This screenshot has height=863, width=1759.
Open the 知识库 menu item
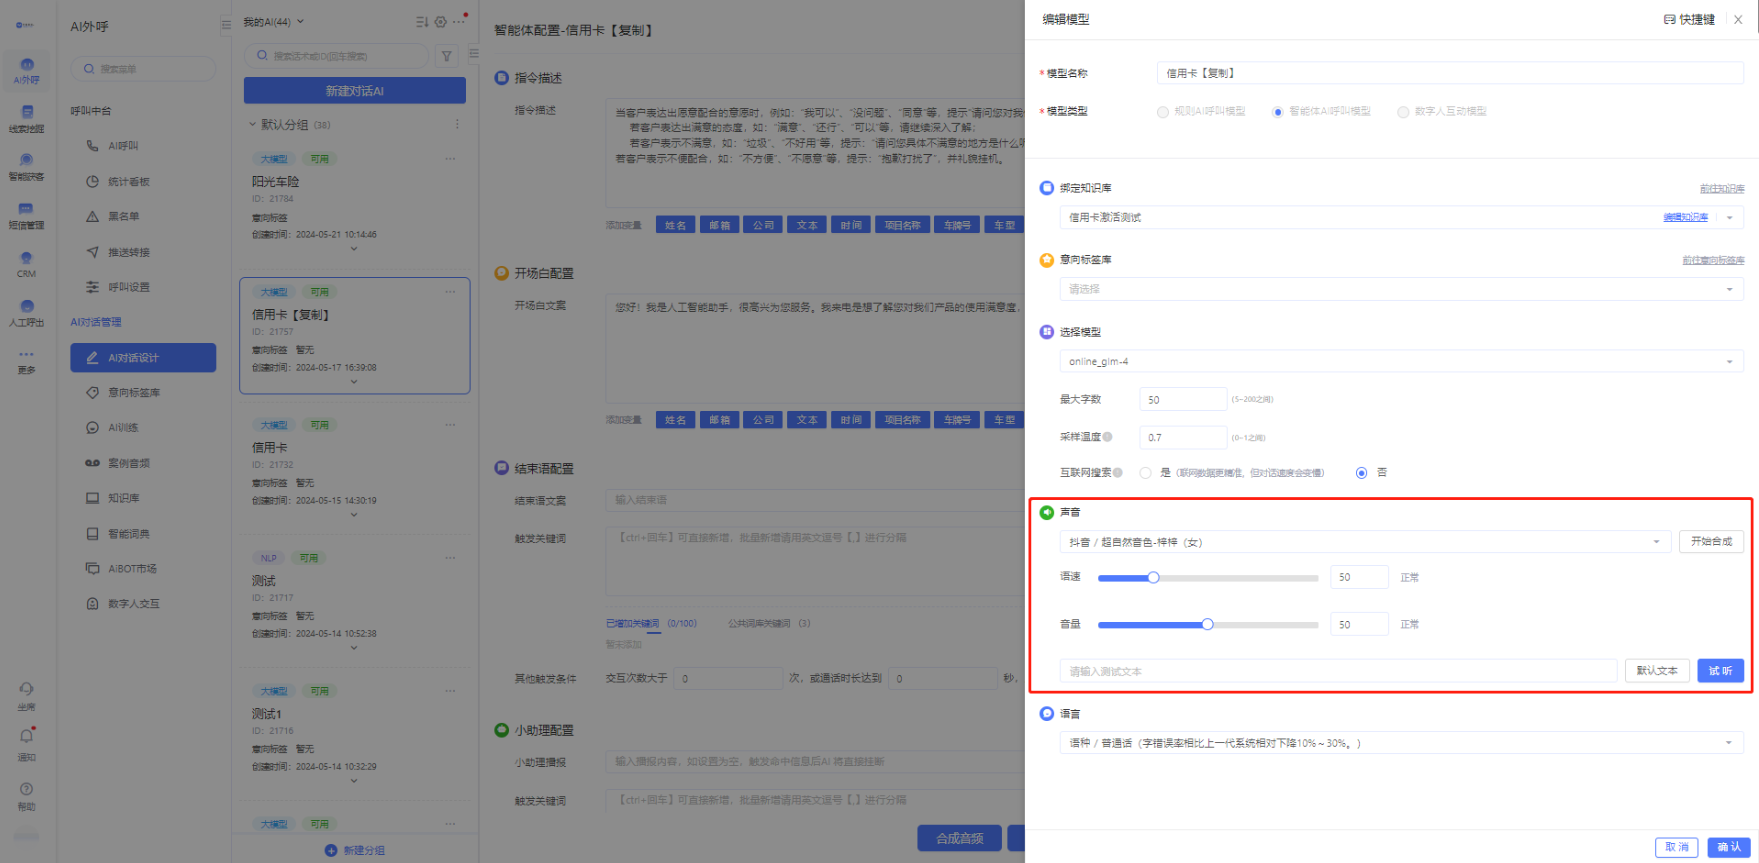pos(124,498)
